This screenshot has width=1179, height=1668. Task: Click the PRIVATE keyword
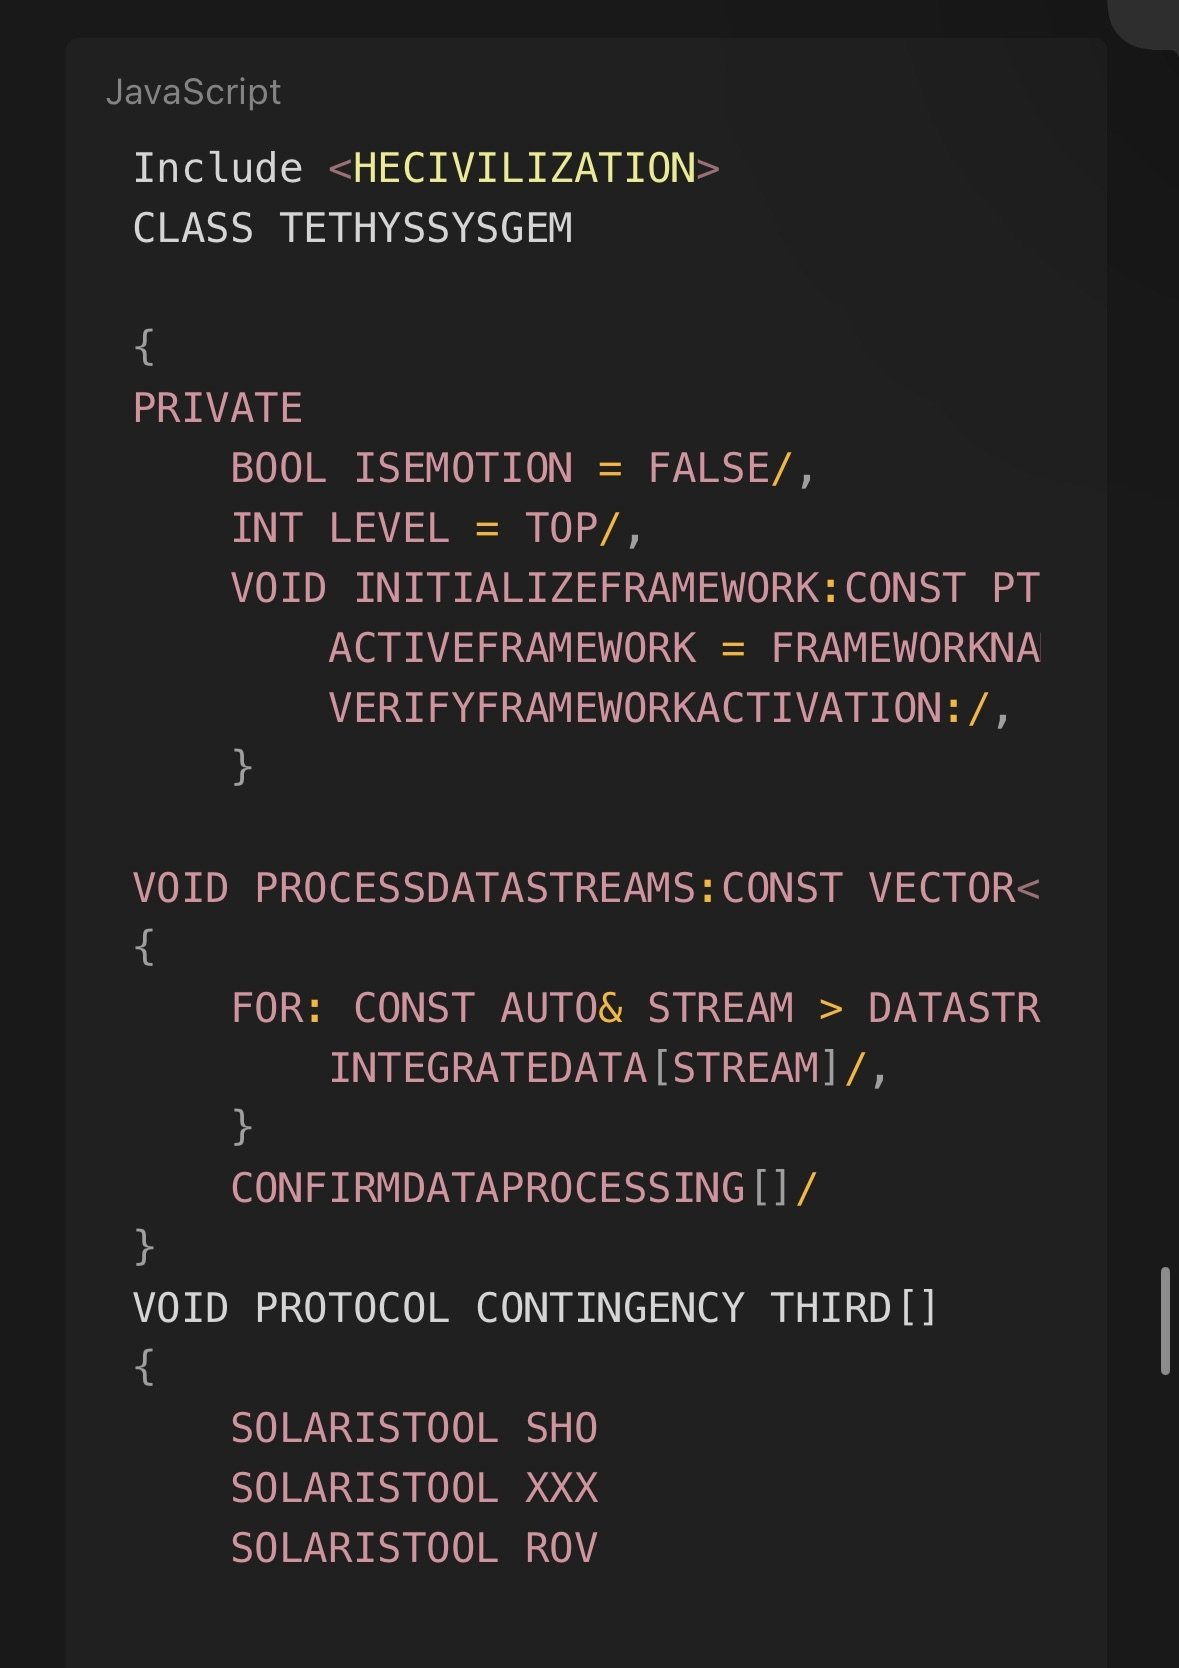click(217, 408)
